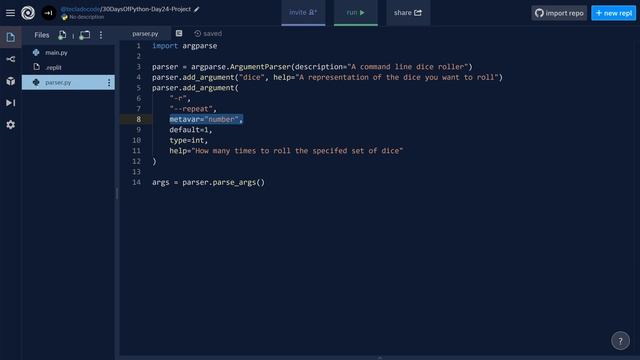Click the saved history indicator
This screenshot has height=360, width=640.
point(208,33)
